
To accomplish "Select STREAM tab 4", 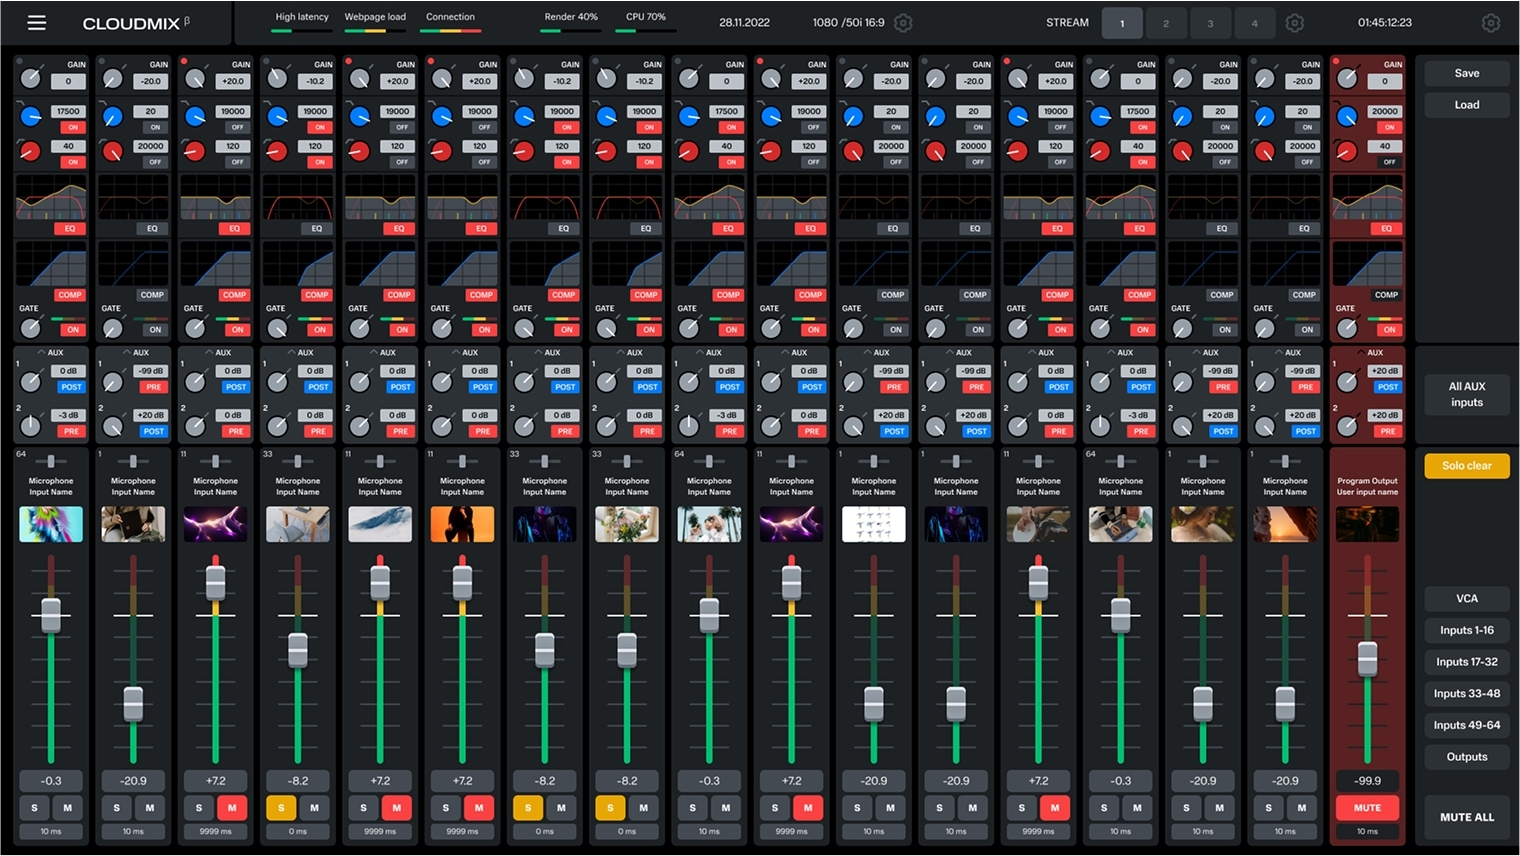I will [1255, 22].
